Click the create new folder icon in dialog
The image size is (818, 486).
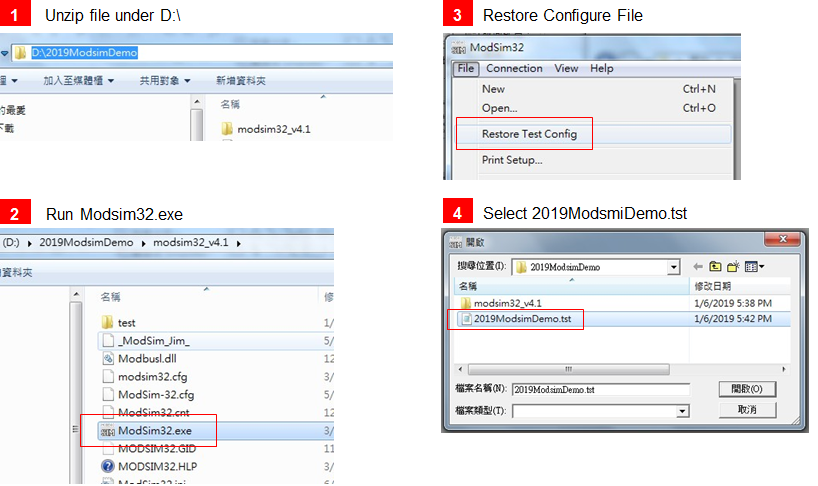point(733,267)
